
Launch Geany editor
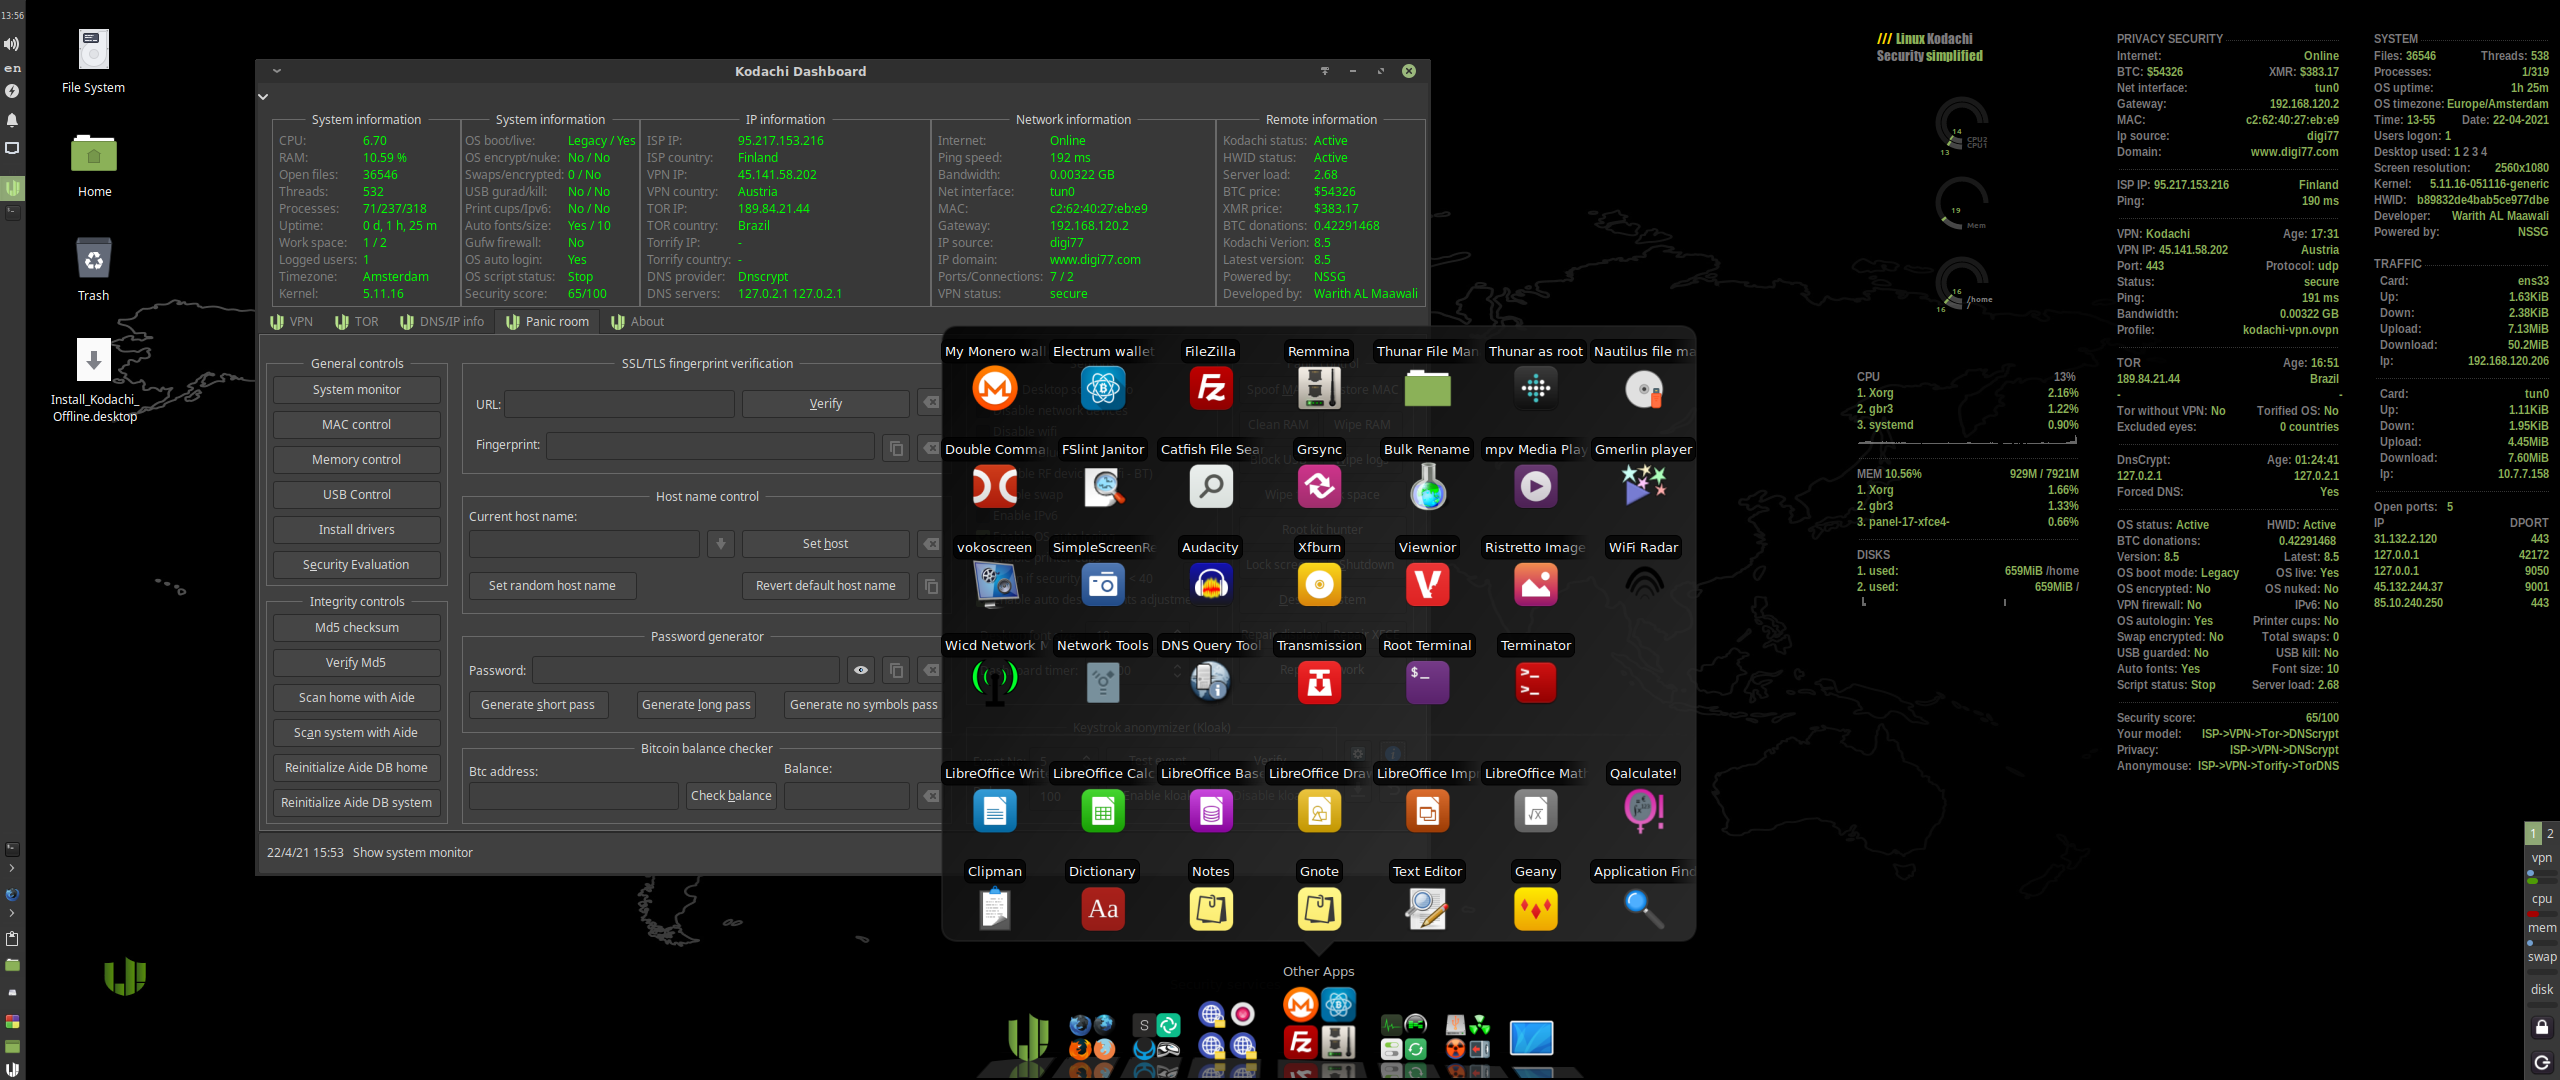coord(1535,908)
